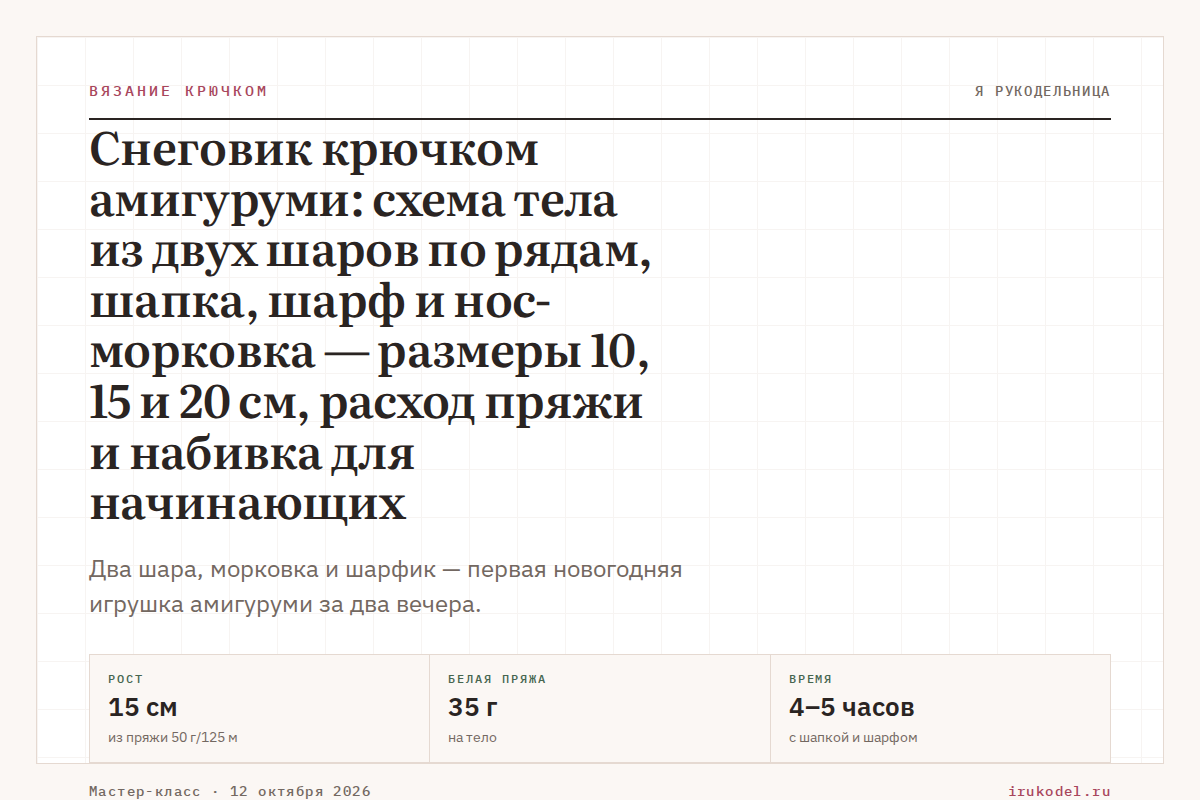Click the subtitle starting 'Два шара, морковка'
This screenshot has height=800, width=1200.
click(385, 588)
